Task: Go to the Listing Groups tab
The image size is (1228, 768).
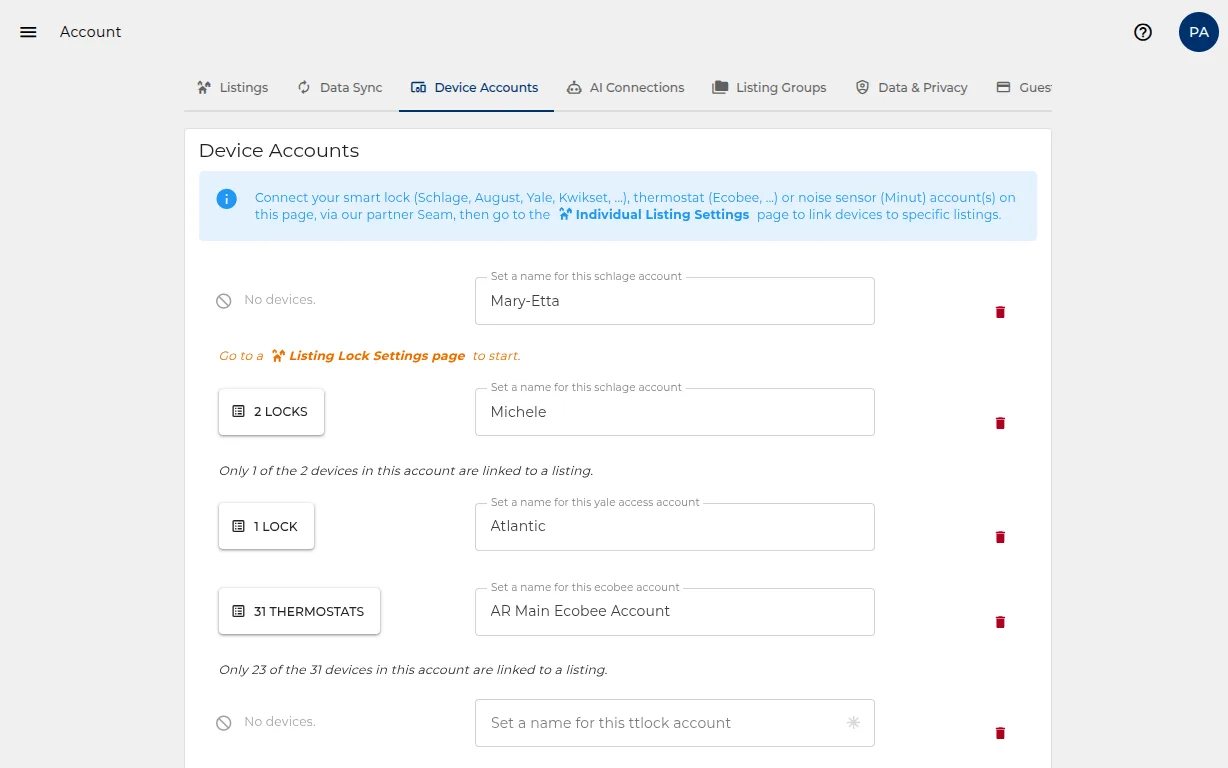Action: pyautogui.click(x=769, y=88)
